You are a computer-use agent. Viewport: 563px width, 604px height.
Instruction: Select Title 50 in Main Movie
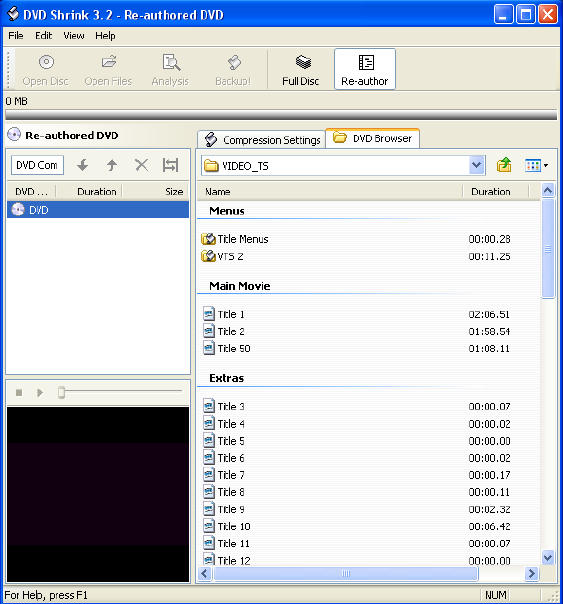point(227,348)
